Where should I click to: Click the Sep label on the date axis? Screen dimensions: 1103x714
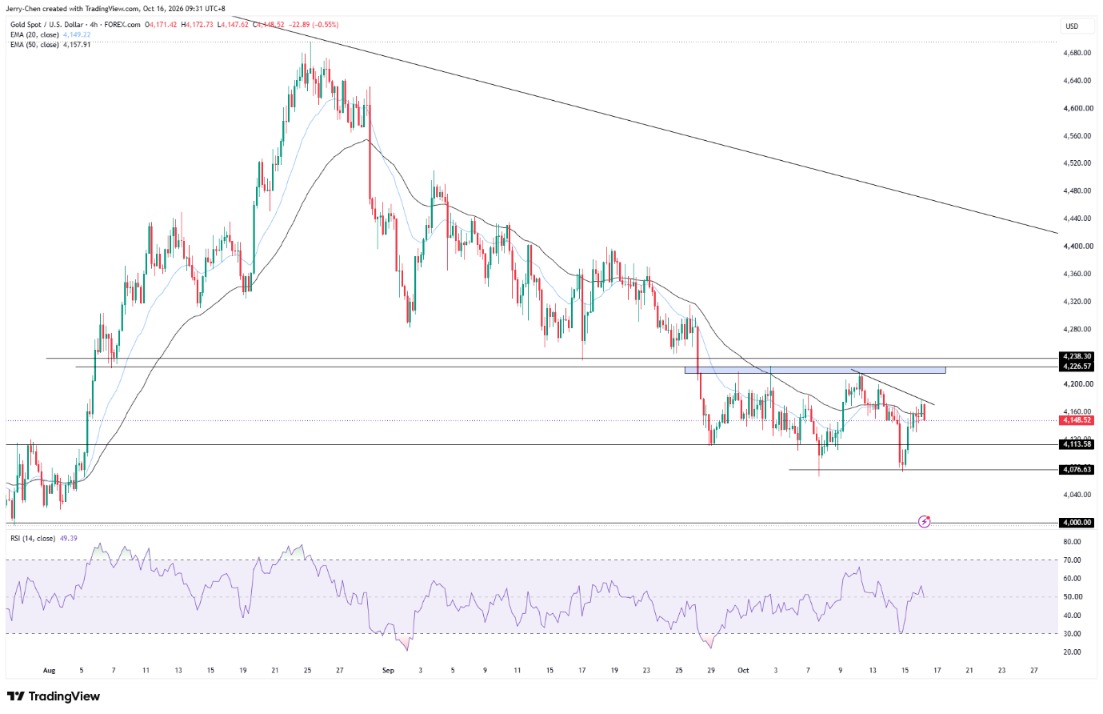pos(388,670)
